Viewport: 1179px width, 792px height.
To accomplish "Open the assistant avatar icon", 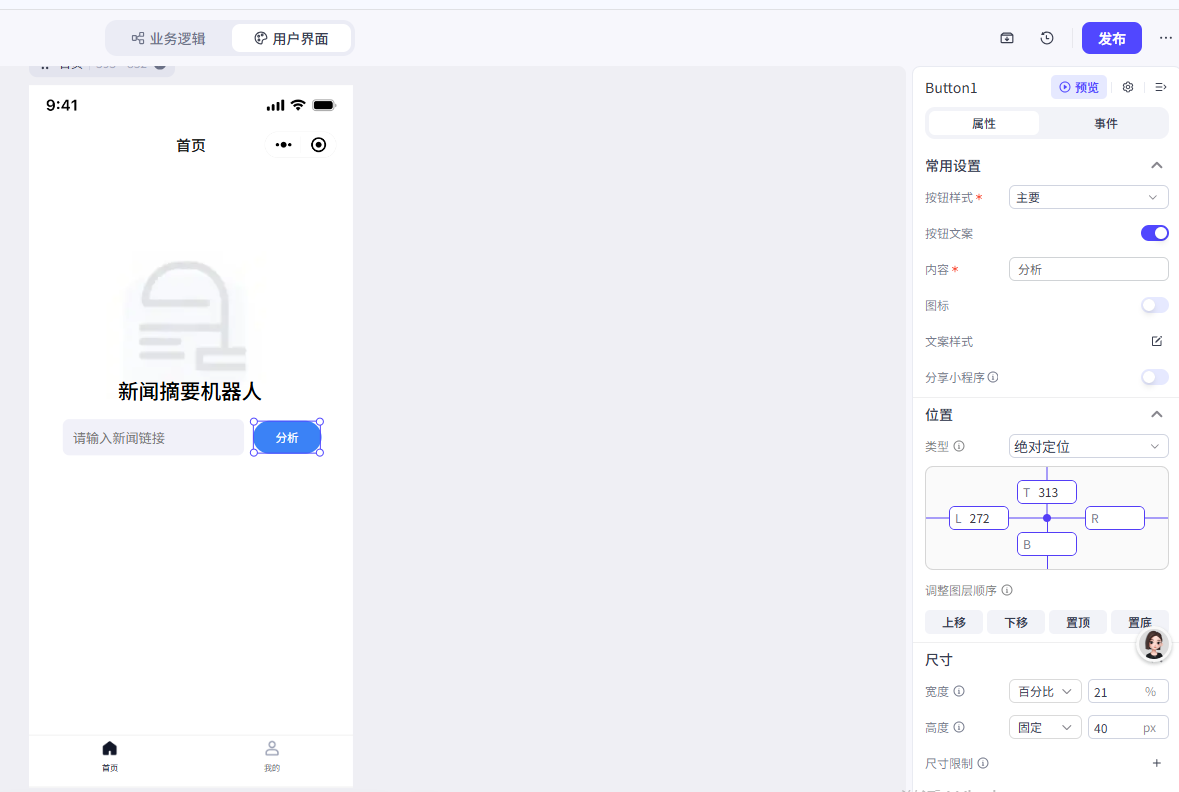I will pyautogui.click(x=1155, y=644).
